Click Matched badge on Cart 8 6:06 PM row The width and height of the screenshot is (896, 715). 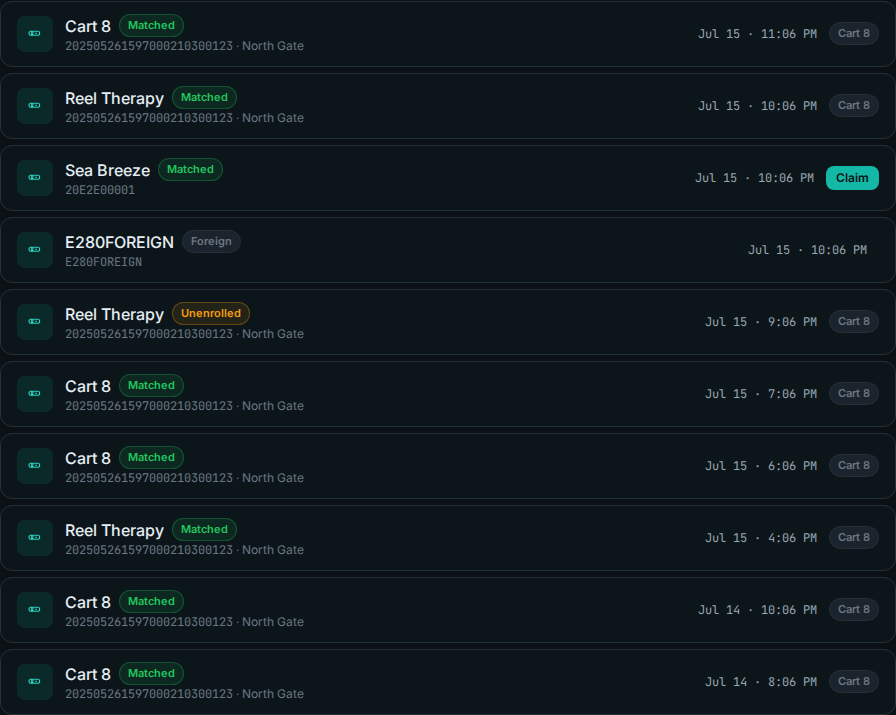151,458
